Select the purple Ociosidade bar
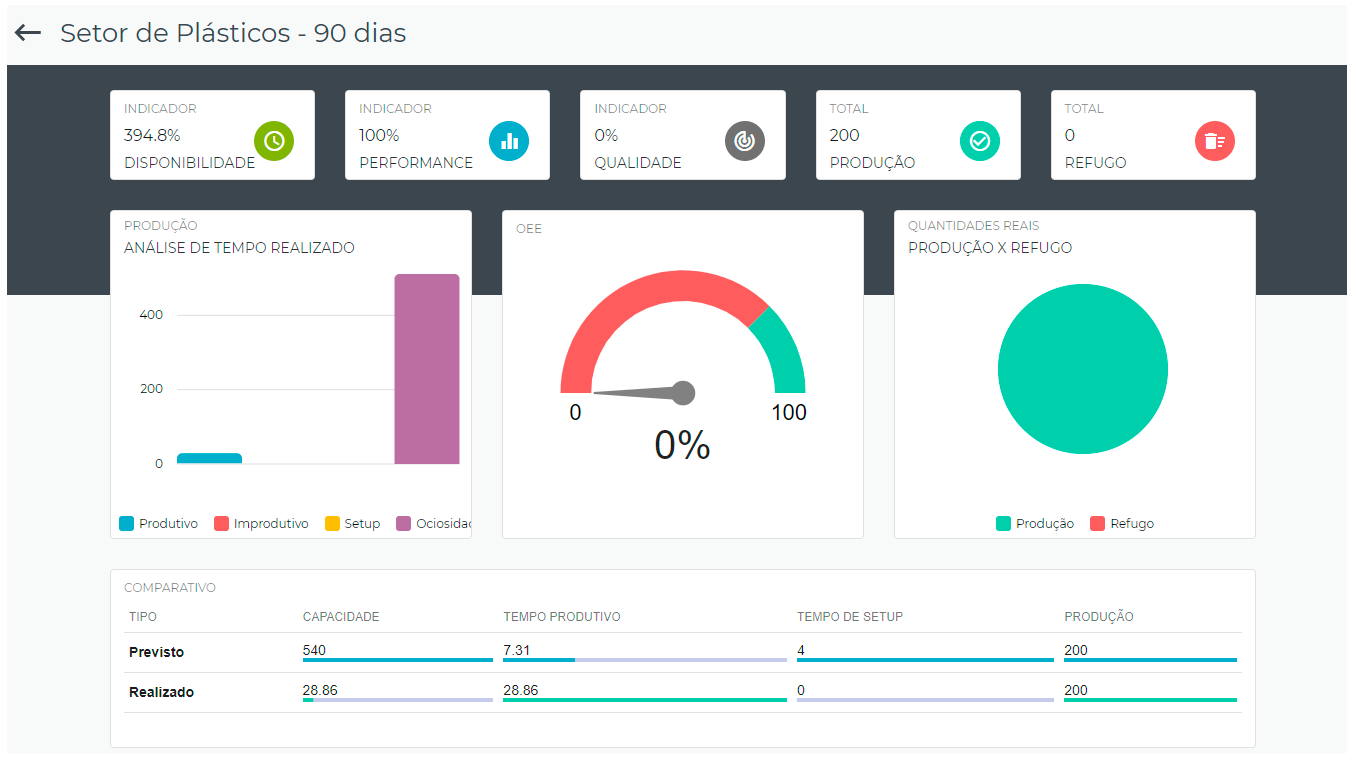This screenshot has width=1356, height=761. pos(427,369)
